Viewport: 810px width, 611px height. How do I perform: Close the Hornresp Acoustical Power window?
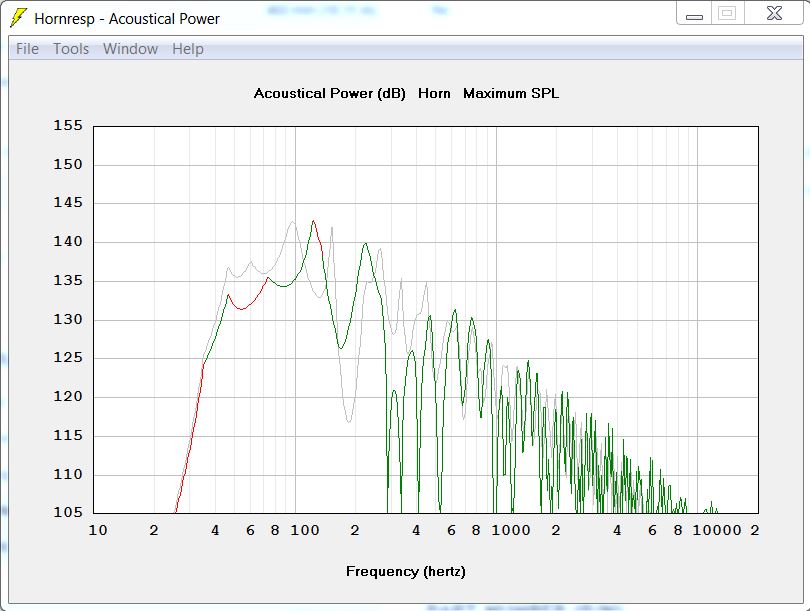774,14
